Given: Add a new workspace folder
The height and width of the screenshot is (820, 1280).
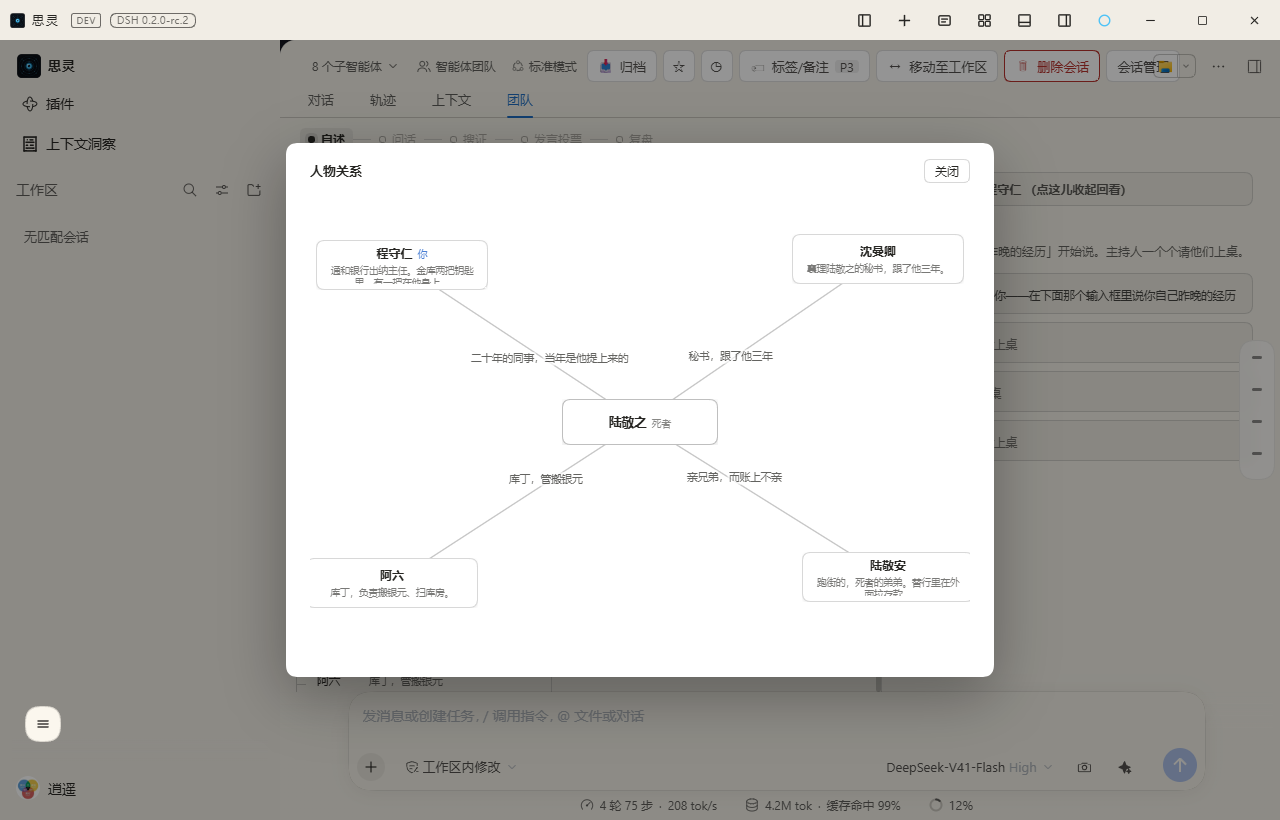Looking at the screenshot, I should point(254,190).
